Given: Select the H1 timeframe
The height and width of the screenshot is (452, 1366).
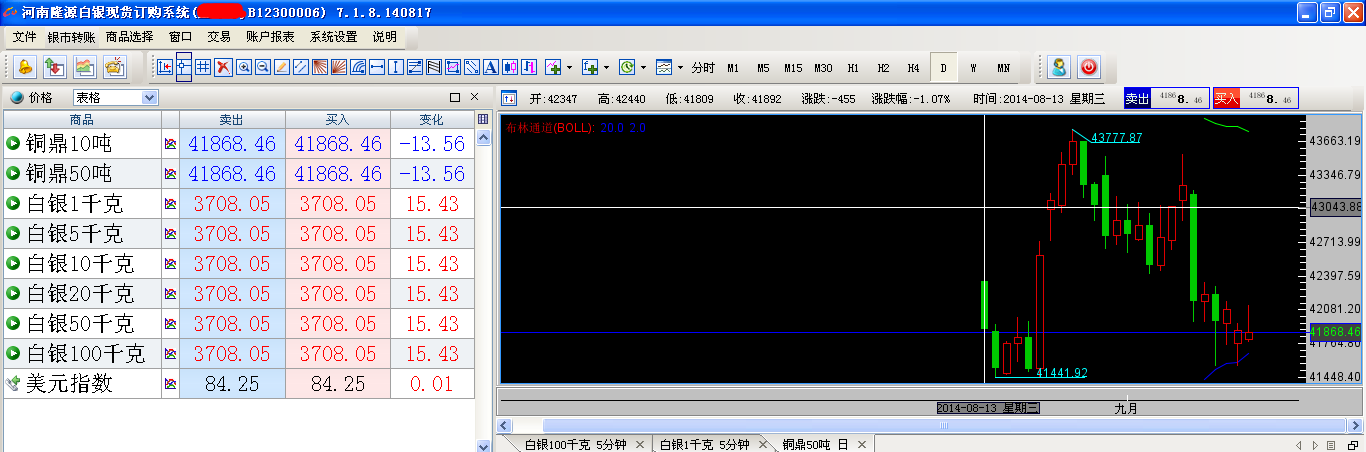Looking at the screenshot, I should tap(853, 68).
